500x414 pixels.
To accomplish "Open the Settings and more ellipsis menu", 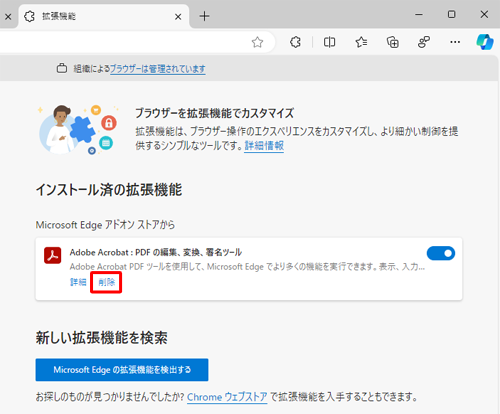I will click(x=455, y=42).
